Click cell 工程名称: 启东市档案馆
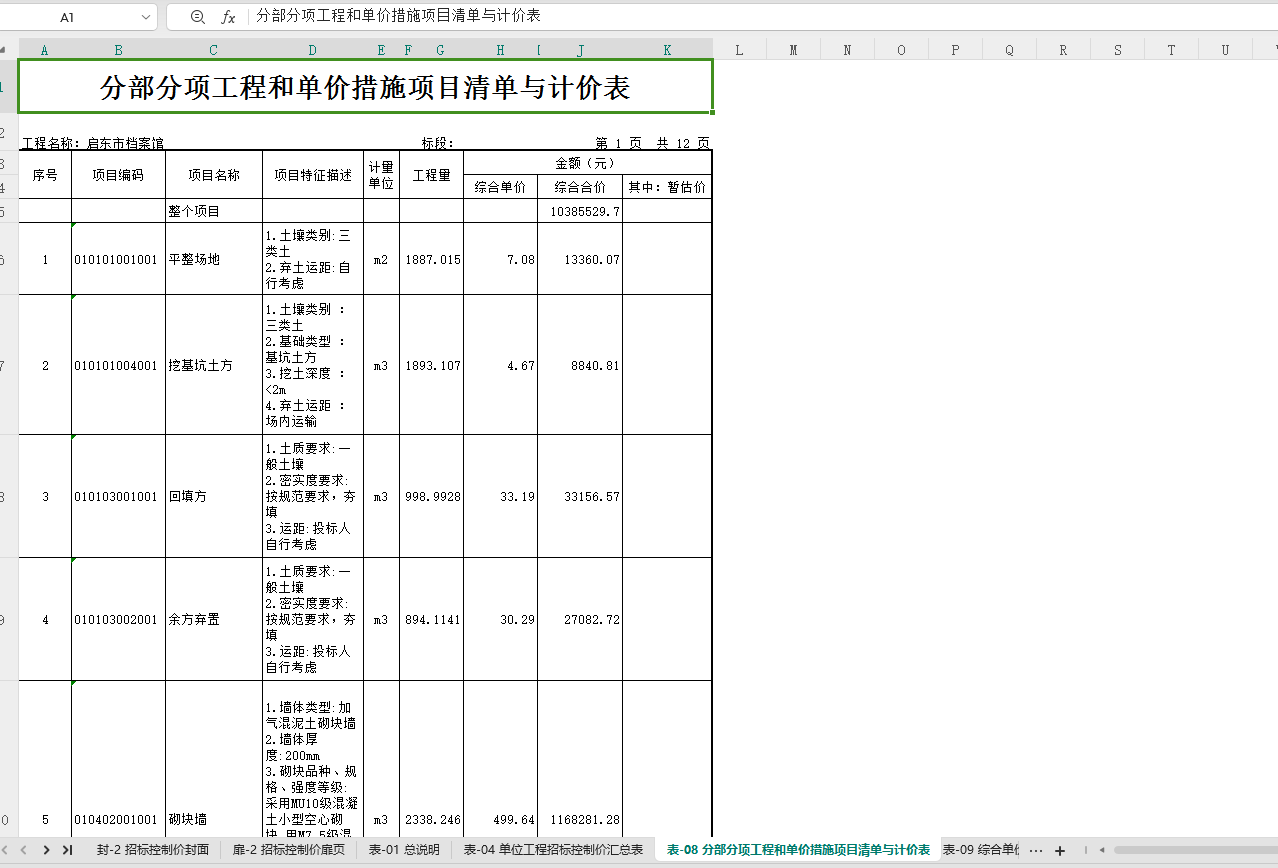This screenshot has height=868, width=1278. pyautogui.click(x=92, y=143)
